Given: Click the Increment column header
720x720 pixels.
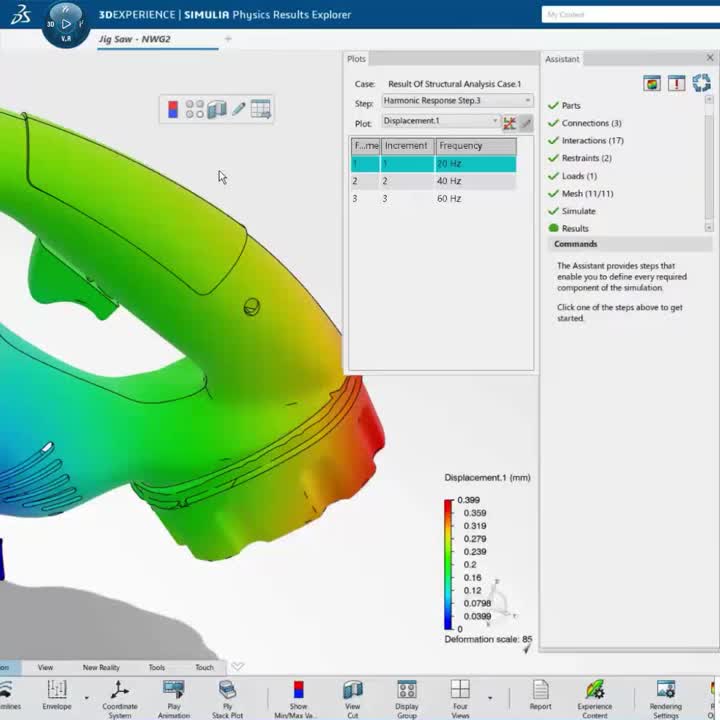Looking at the screenshot, I should pyautogui.click(x=408, y=146).
